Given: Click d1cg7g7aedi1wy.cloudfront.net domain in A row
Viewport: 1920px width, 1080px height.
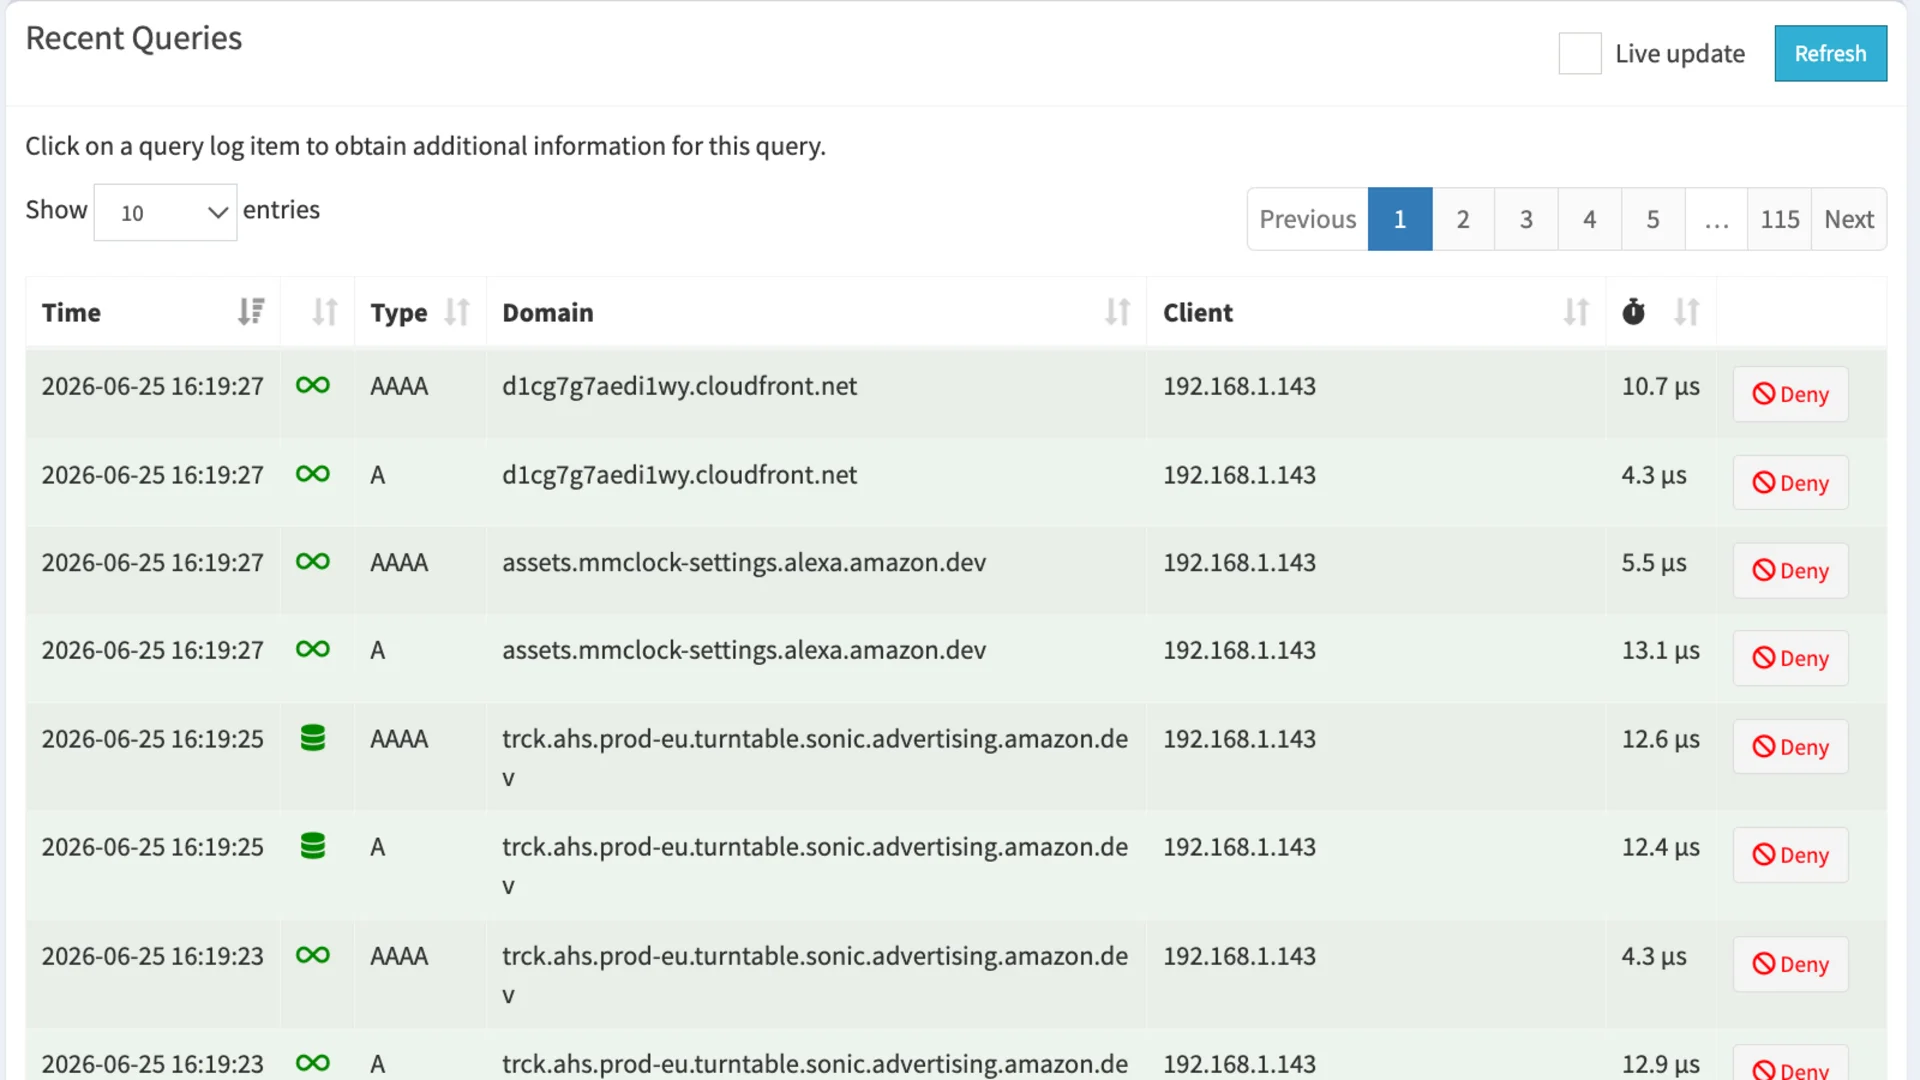Looking at the screenshot, I should tap(679, 475).
